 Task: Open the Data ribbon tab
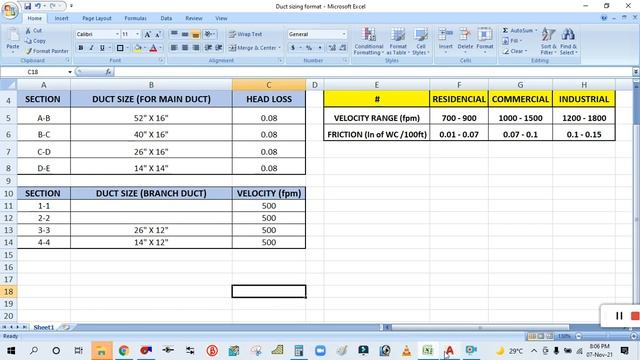[x=166, y=18]
